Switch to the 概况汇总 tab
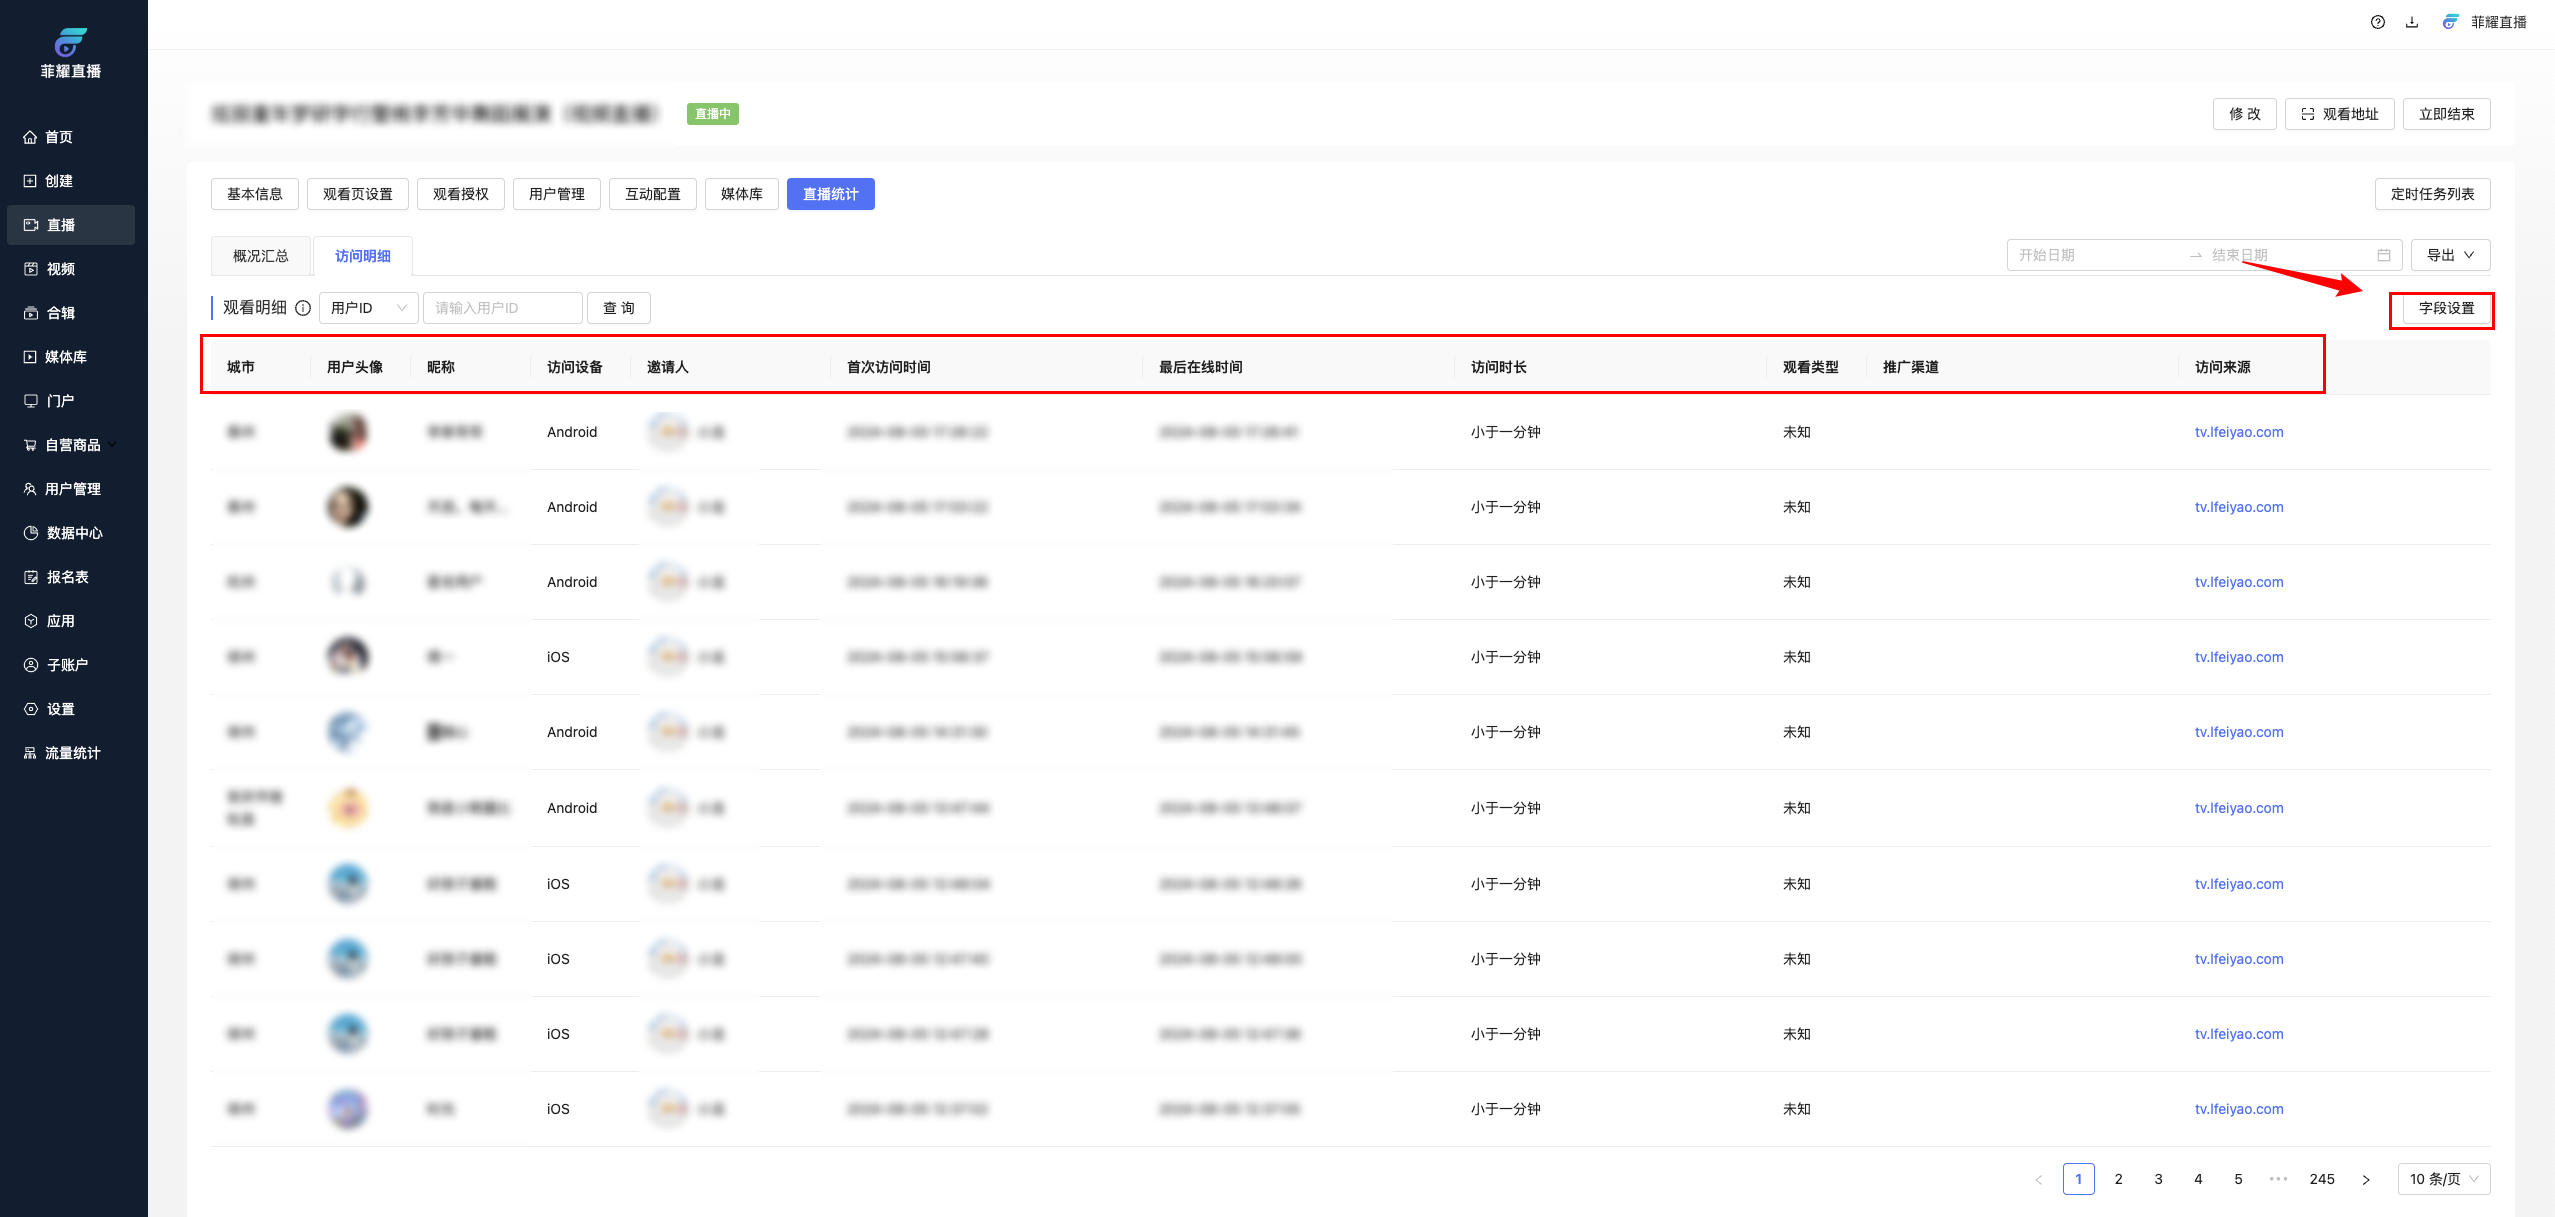2555x1217 pixels. click(x=260, y=256)
